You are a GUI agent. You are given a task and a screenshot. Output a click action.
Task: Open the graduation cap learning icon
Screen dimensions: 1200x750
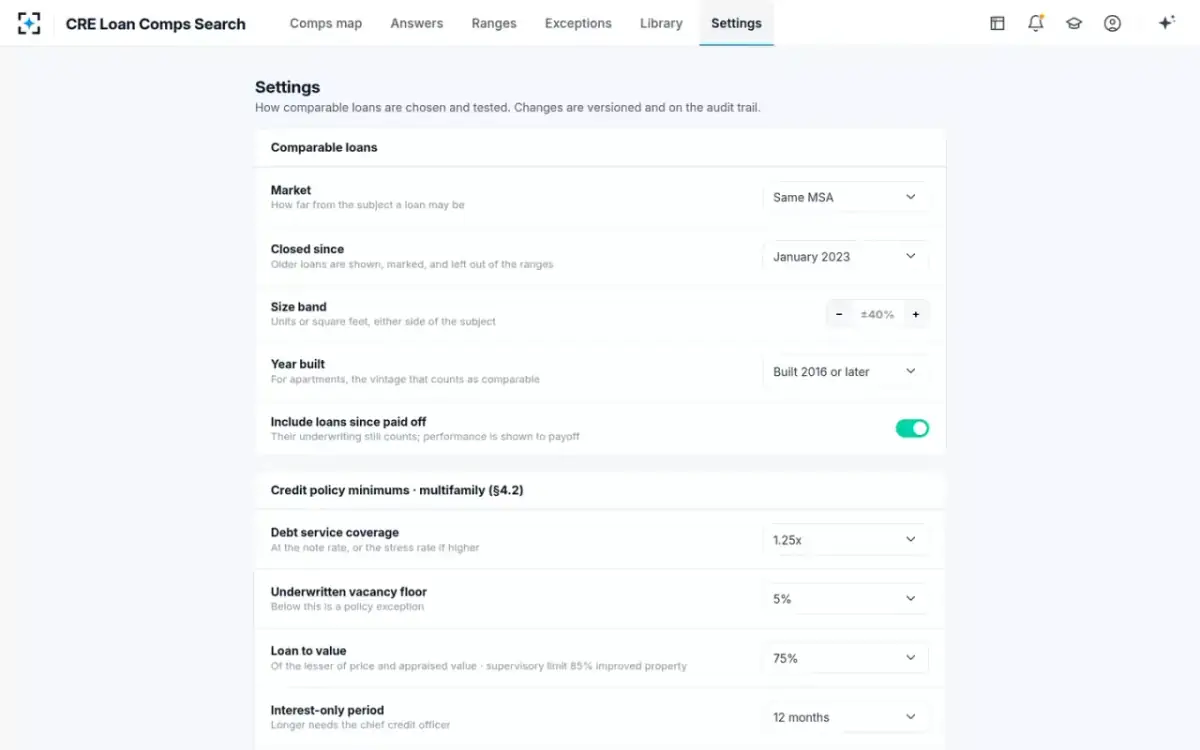coord(1074,23)
